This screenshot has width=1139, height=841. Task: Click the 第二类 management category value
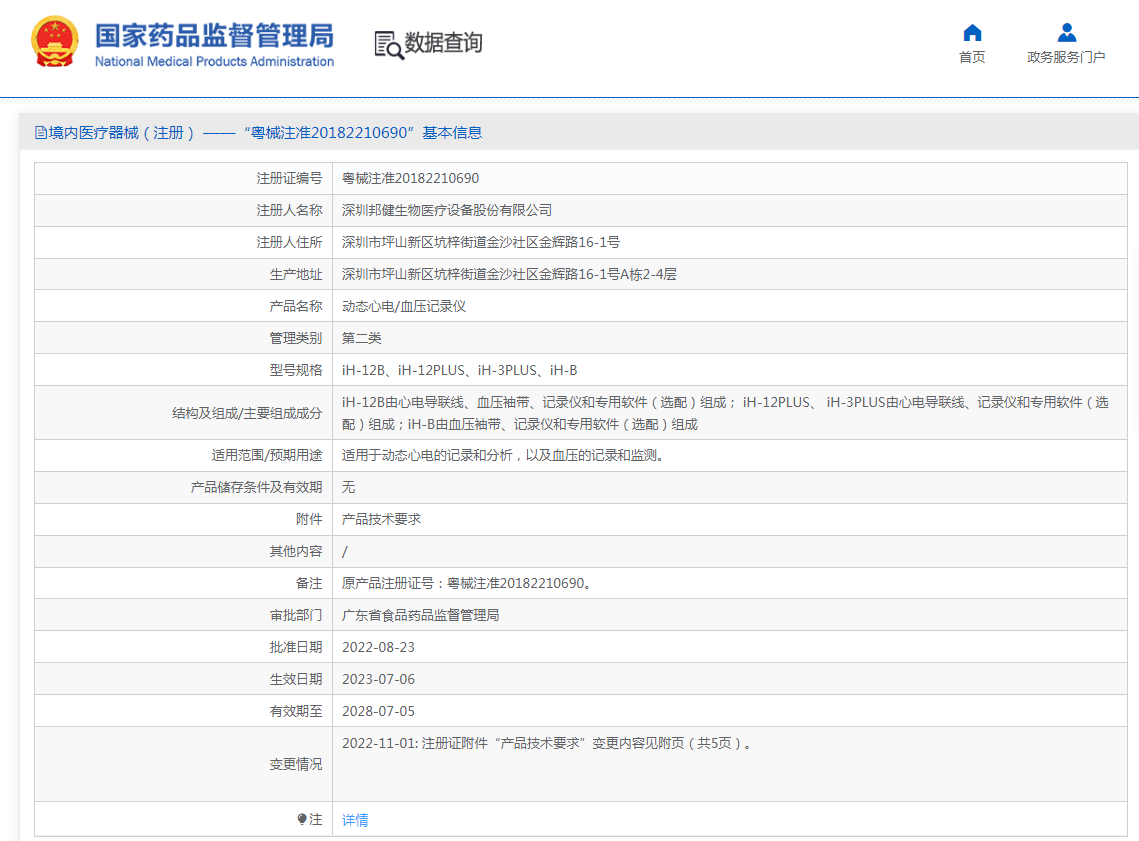(x=362, y=338)
